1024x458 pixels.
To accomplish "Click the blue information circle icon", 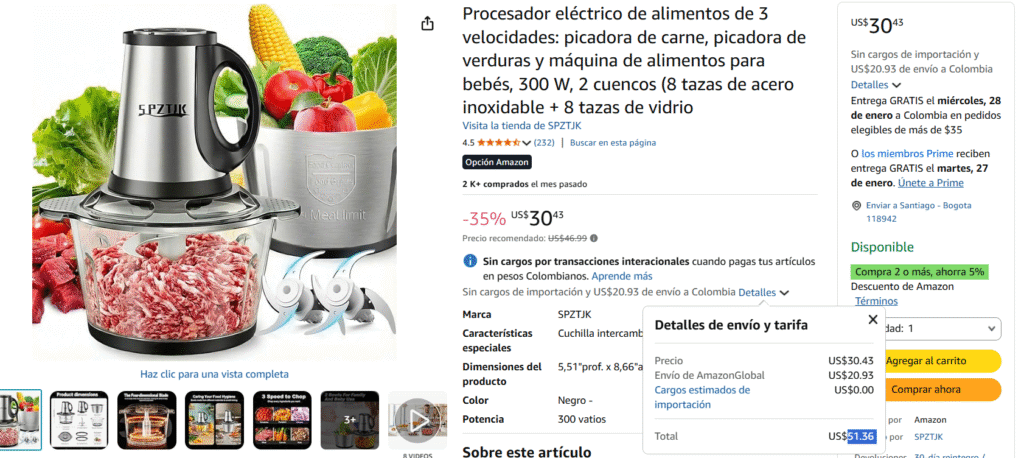I will (470, 261).
